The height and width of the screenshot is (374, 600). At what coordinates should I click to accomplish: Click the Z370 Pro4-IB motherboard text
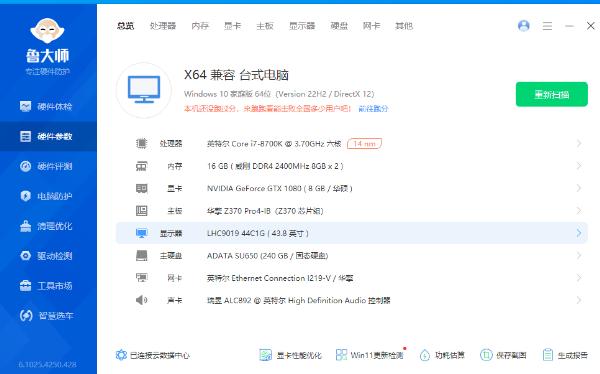[265, 211]
